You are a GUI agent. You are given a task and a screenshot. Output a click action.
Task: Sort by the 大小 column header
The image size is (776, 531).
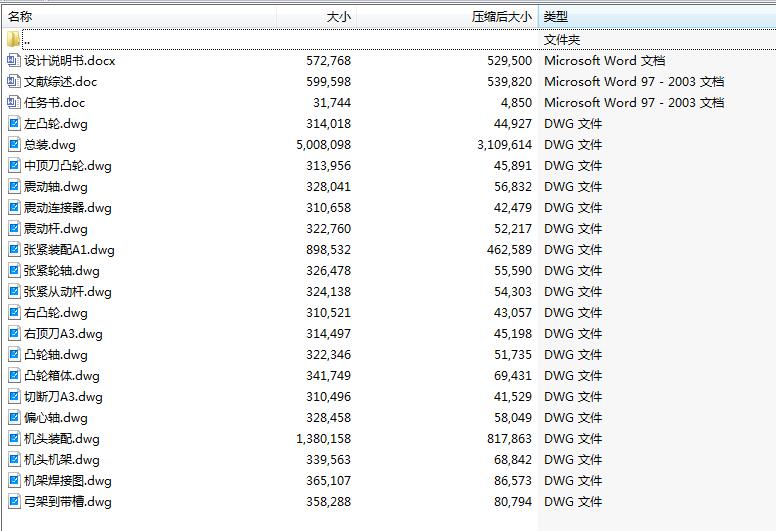316,17
